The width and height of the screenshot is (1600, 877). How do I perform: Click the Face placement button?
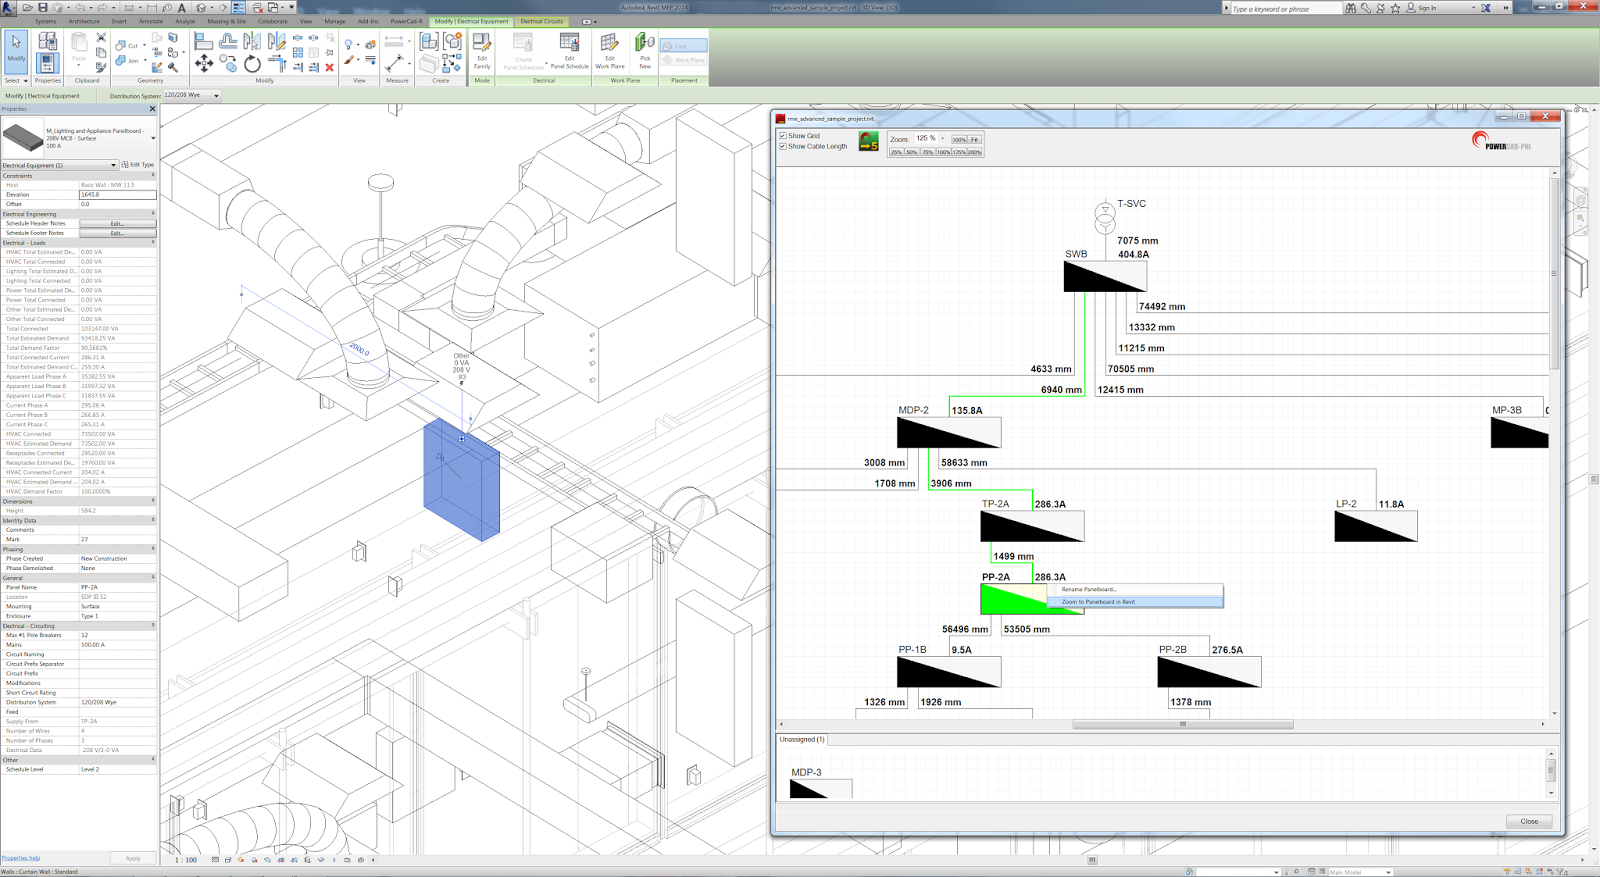684,46
